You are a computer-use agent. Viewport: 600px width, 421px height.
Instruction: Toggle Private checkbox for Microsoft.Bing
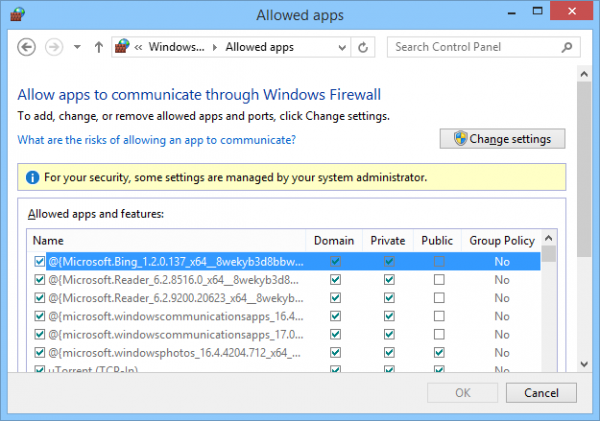tap(389, 261)
